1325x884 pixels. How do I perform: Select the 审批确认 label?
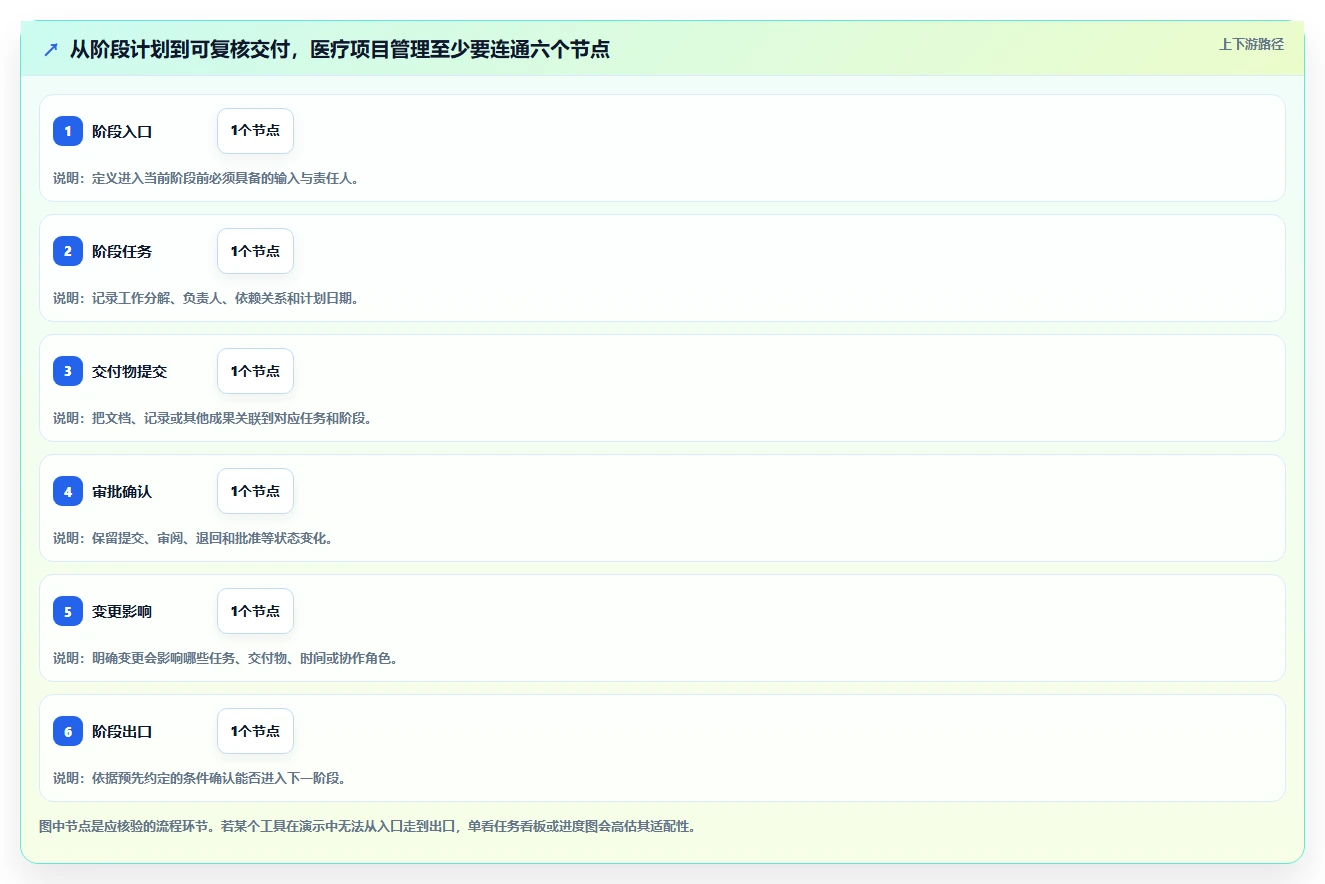(122, 491)
